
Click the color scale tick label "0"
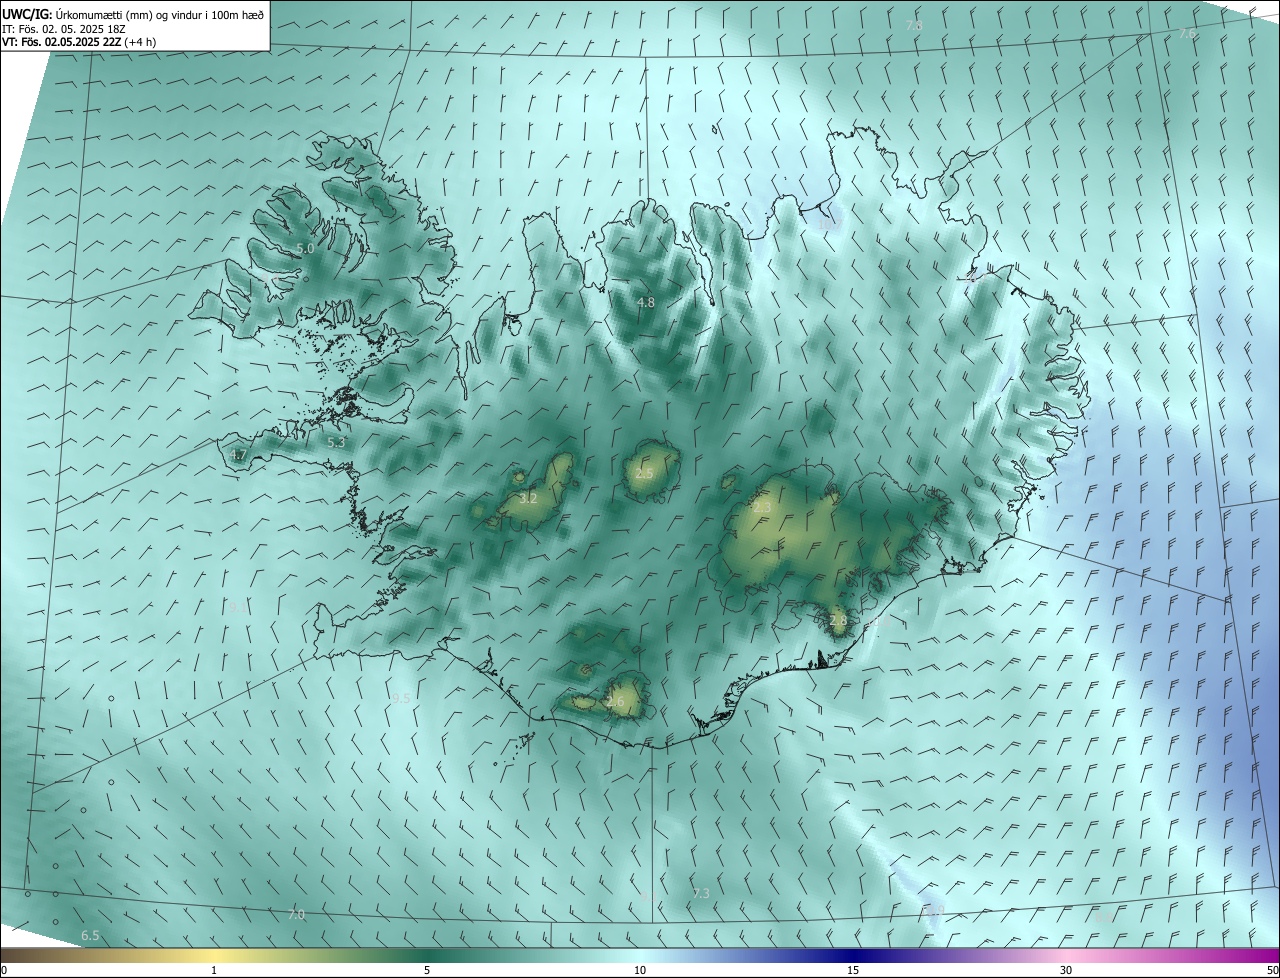click(x=4, y=971)
